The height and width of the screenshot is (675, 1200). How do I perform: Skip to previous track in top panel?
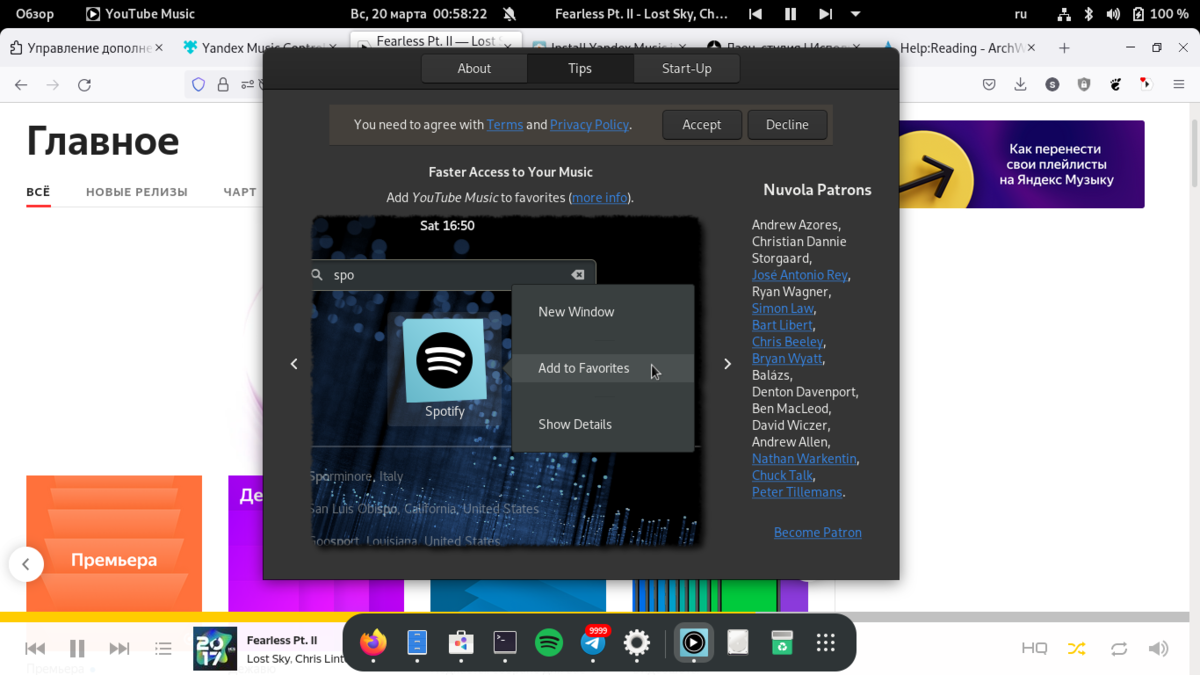(x=755, y=14)
